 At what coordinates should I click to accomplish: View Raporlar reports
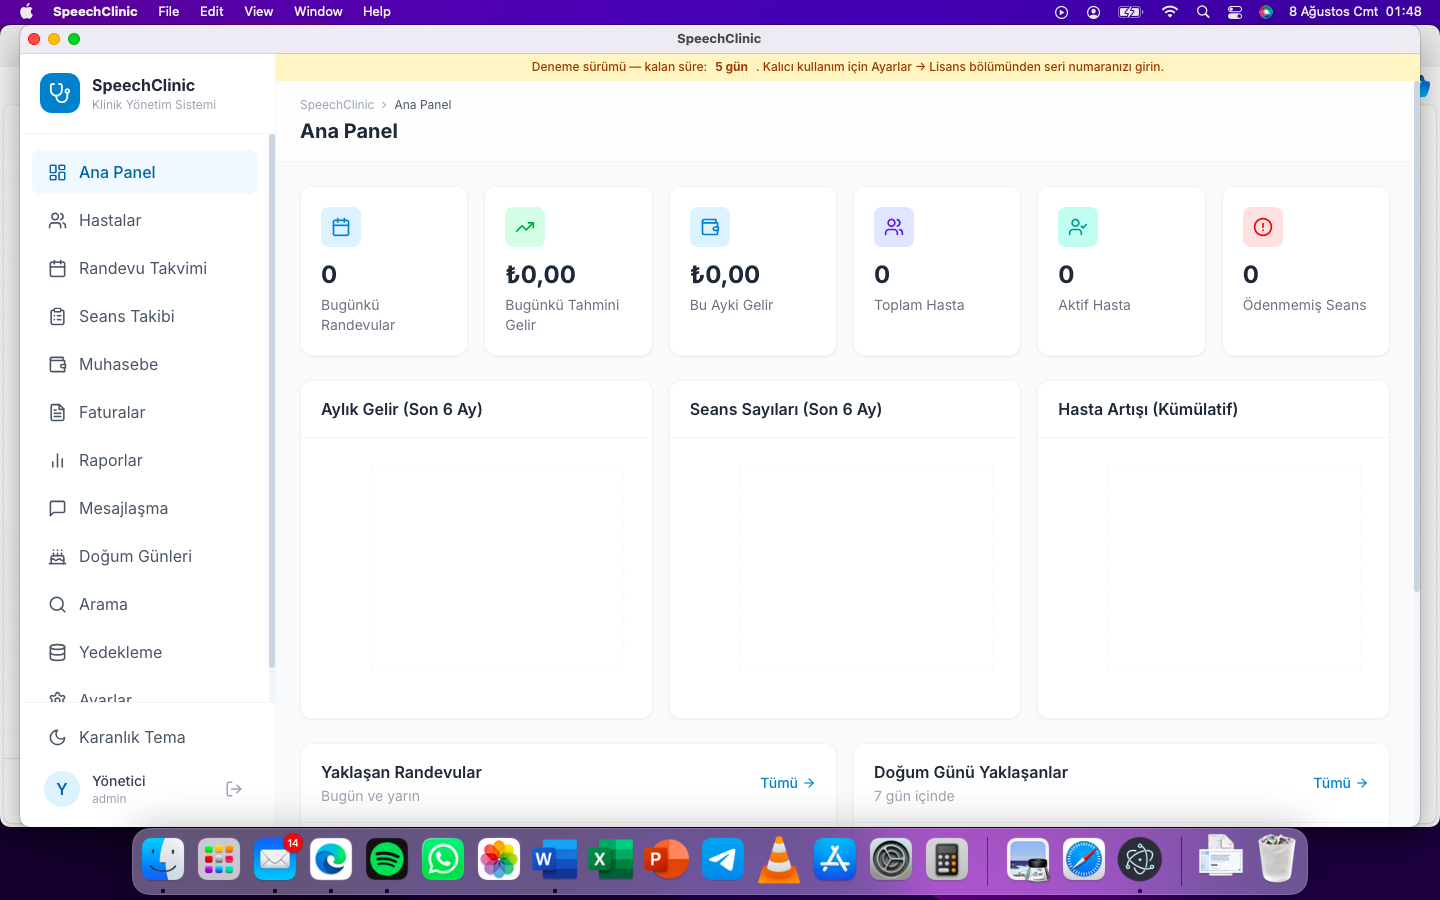[144, 460]
